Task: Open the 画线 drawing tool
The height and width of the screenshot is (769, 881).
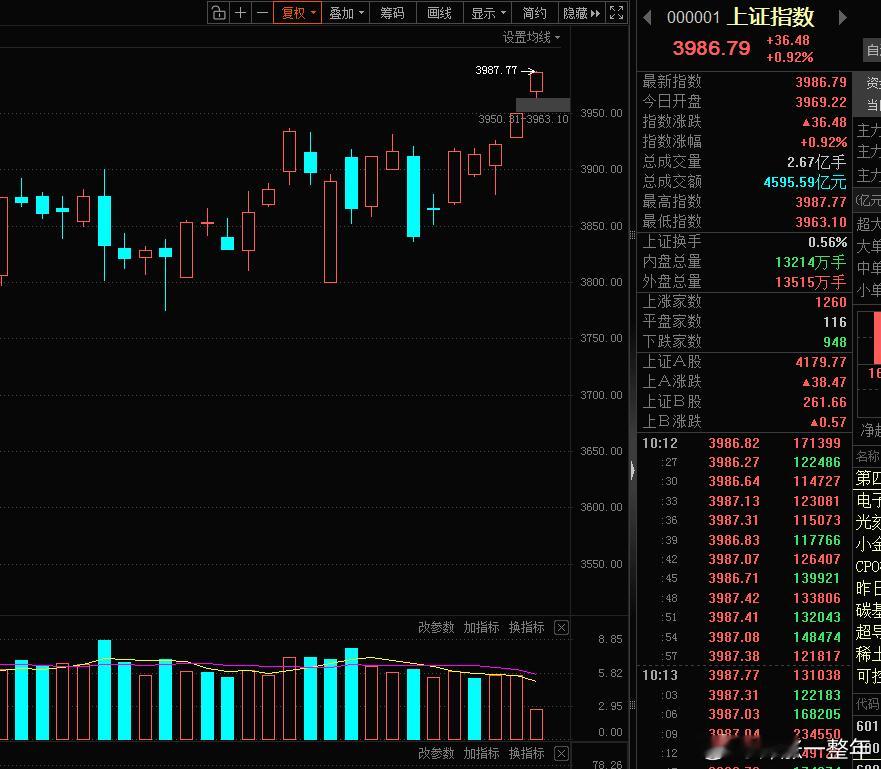Action: 439,13
